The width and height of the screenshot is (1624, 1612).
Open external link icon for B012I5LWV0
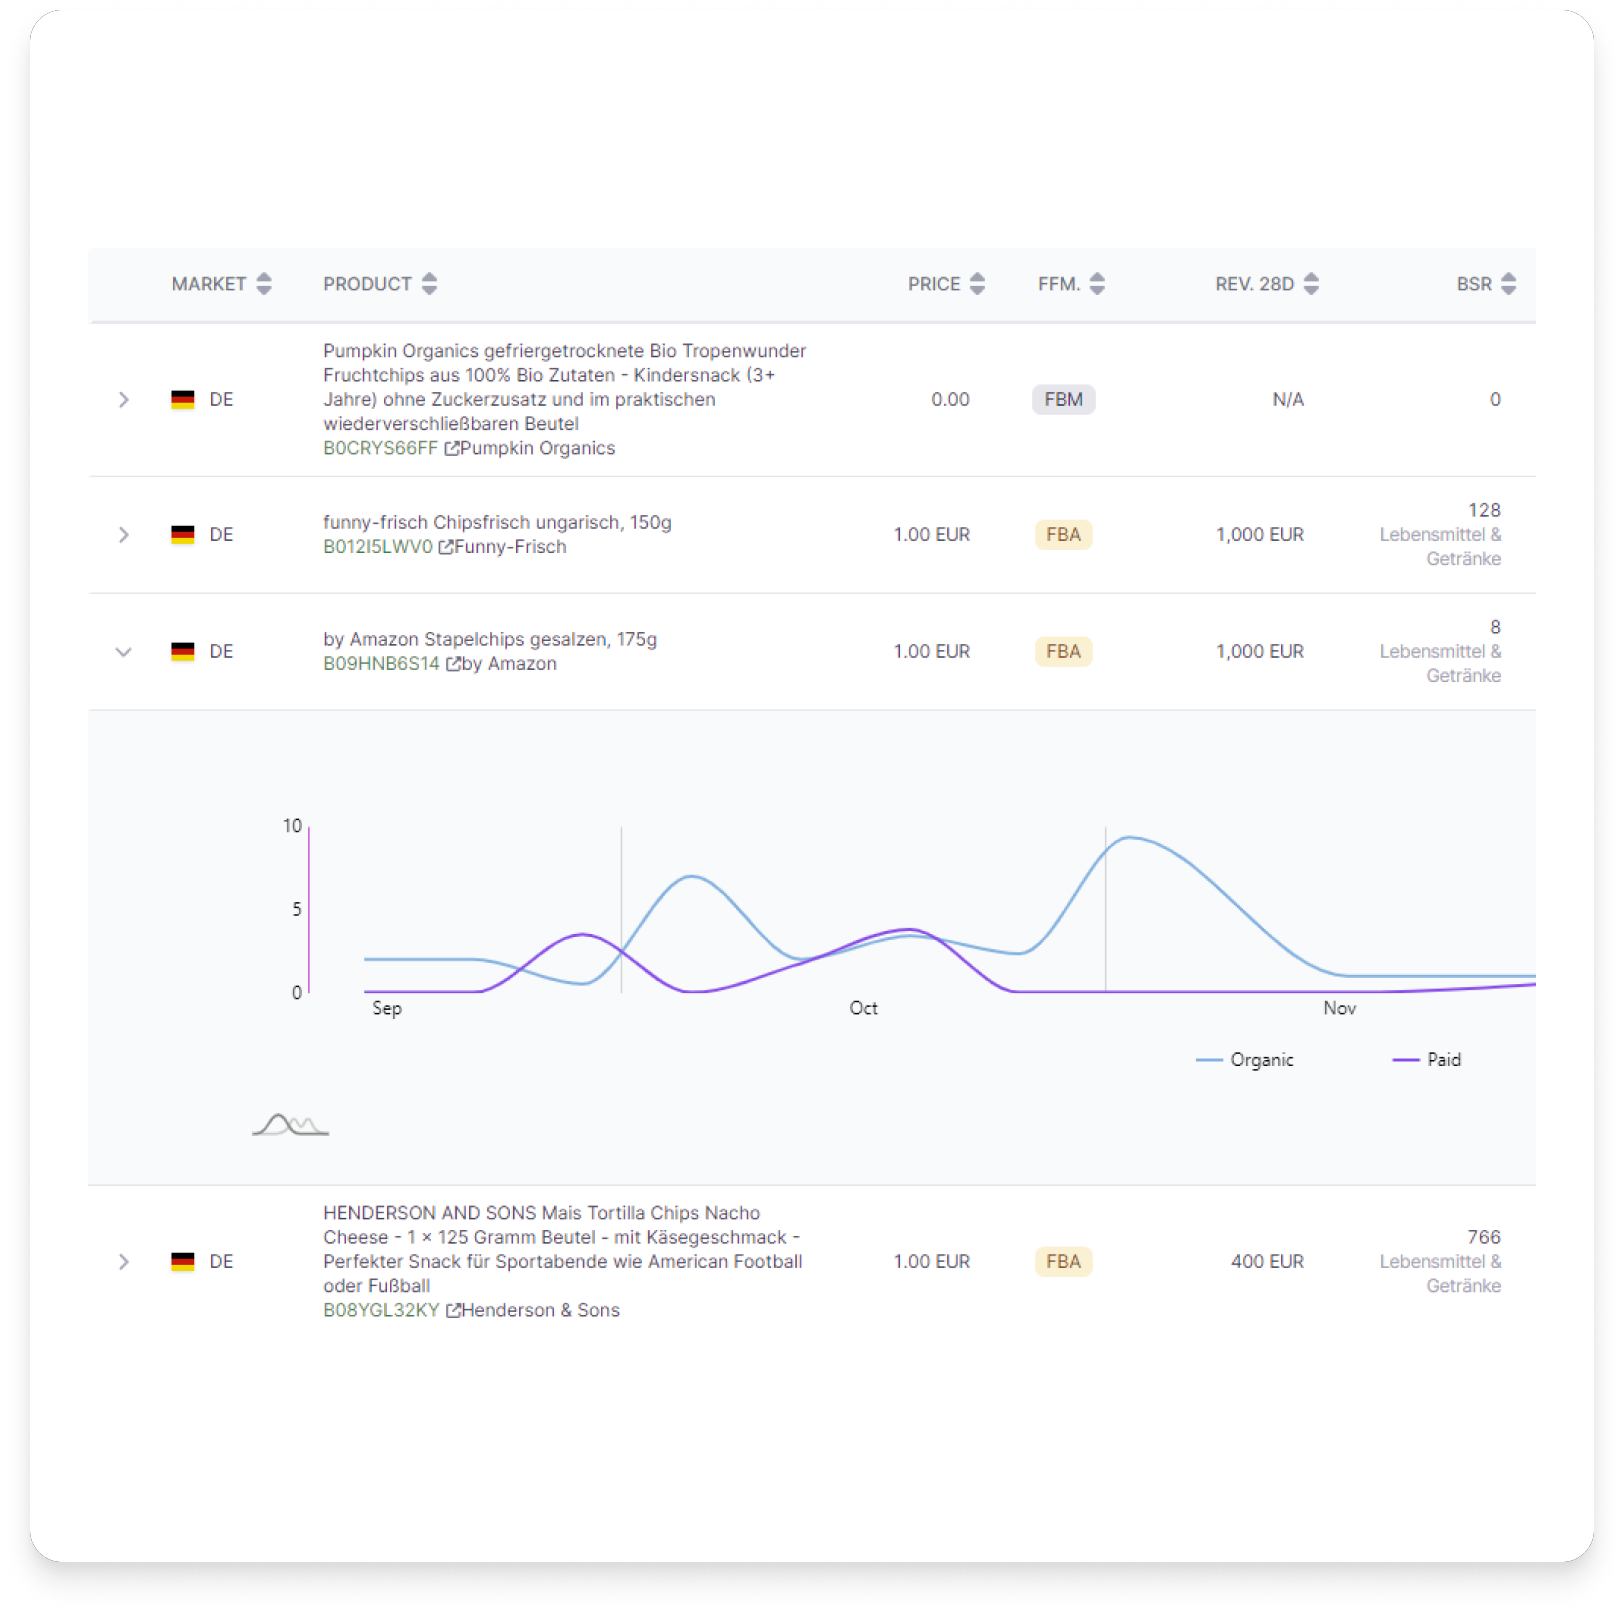446,547
